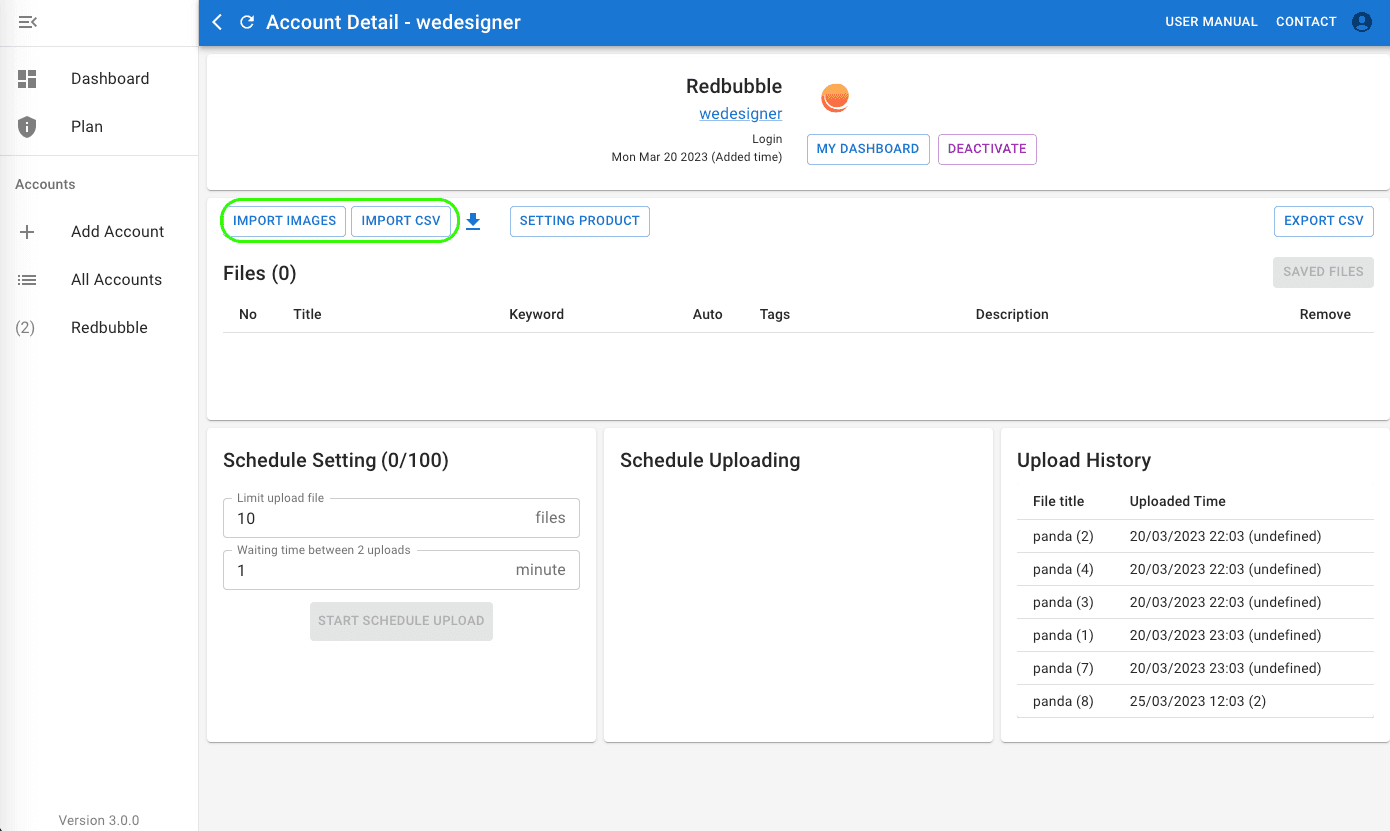Click Import CSV button
Image resolution: width=1390 pixels, height=831 pixels.
point(401,221)
